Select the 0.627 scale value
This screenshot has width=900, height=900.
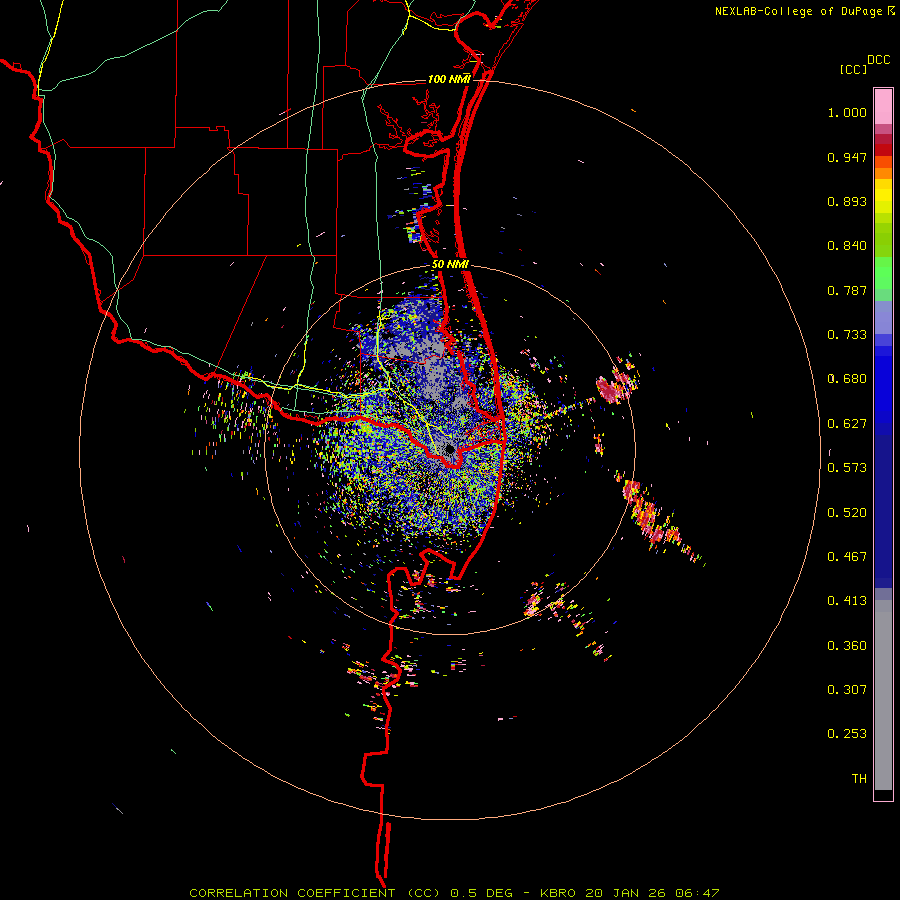[x=847, y=424]
